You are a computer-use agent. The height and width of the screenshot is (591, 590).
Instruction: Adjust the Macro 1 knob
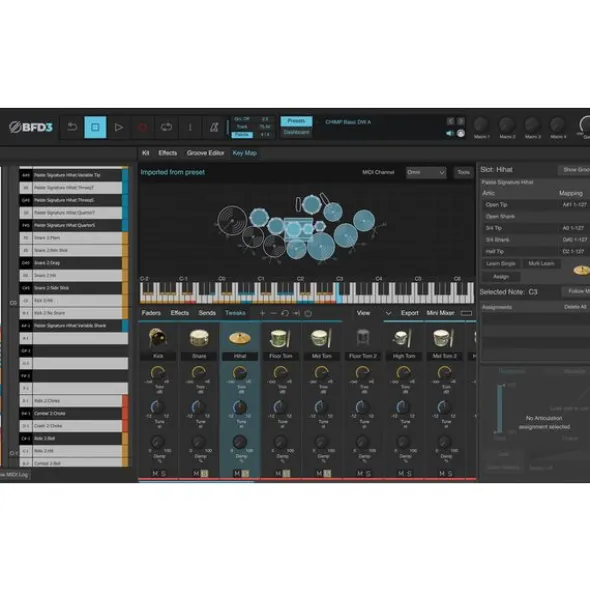(481, 124)
